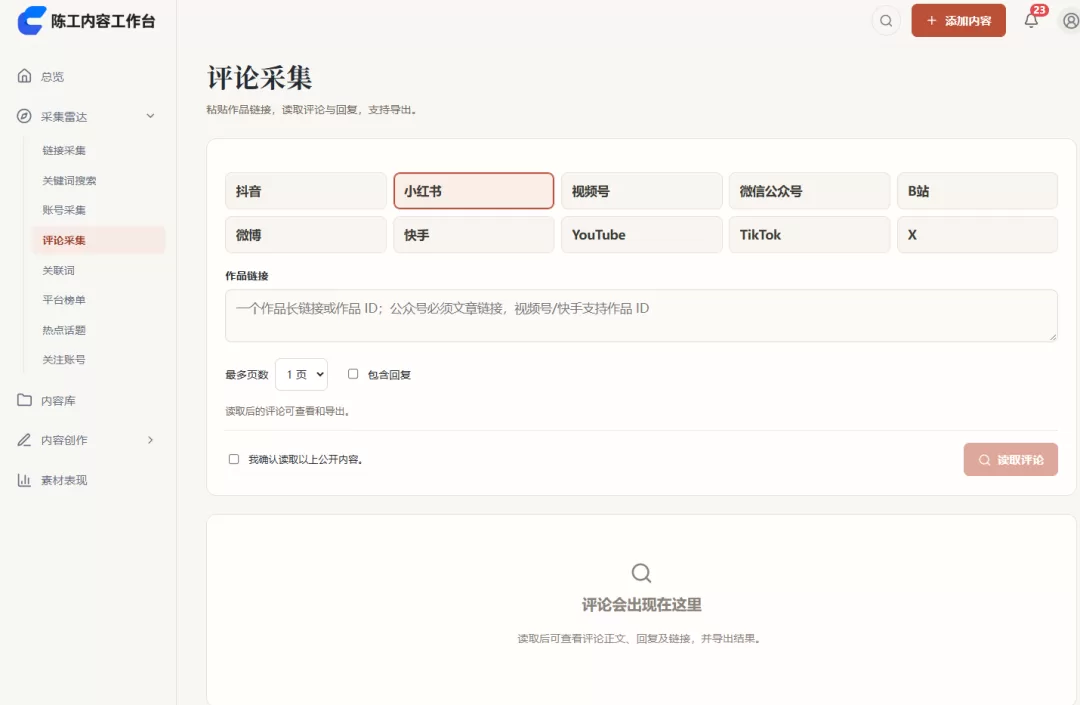This screenshot has height=705, width=1080.
Task: Click the 素材表现 bar chart icon
Action: [x=24, y=479]
